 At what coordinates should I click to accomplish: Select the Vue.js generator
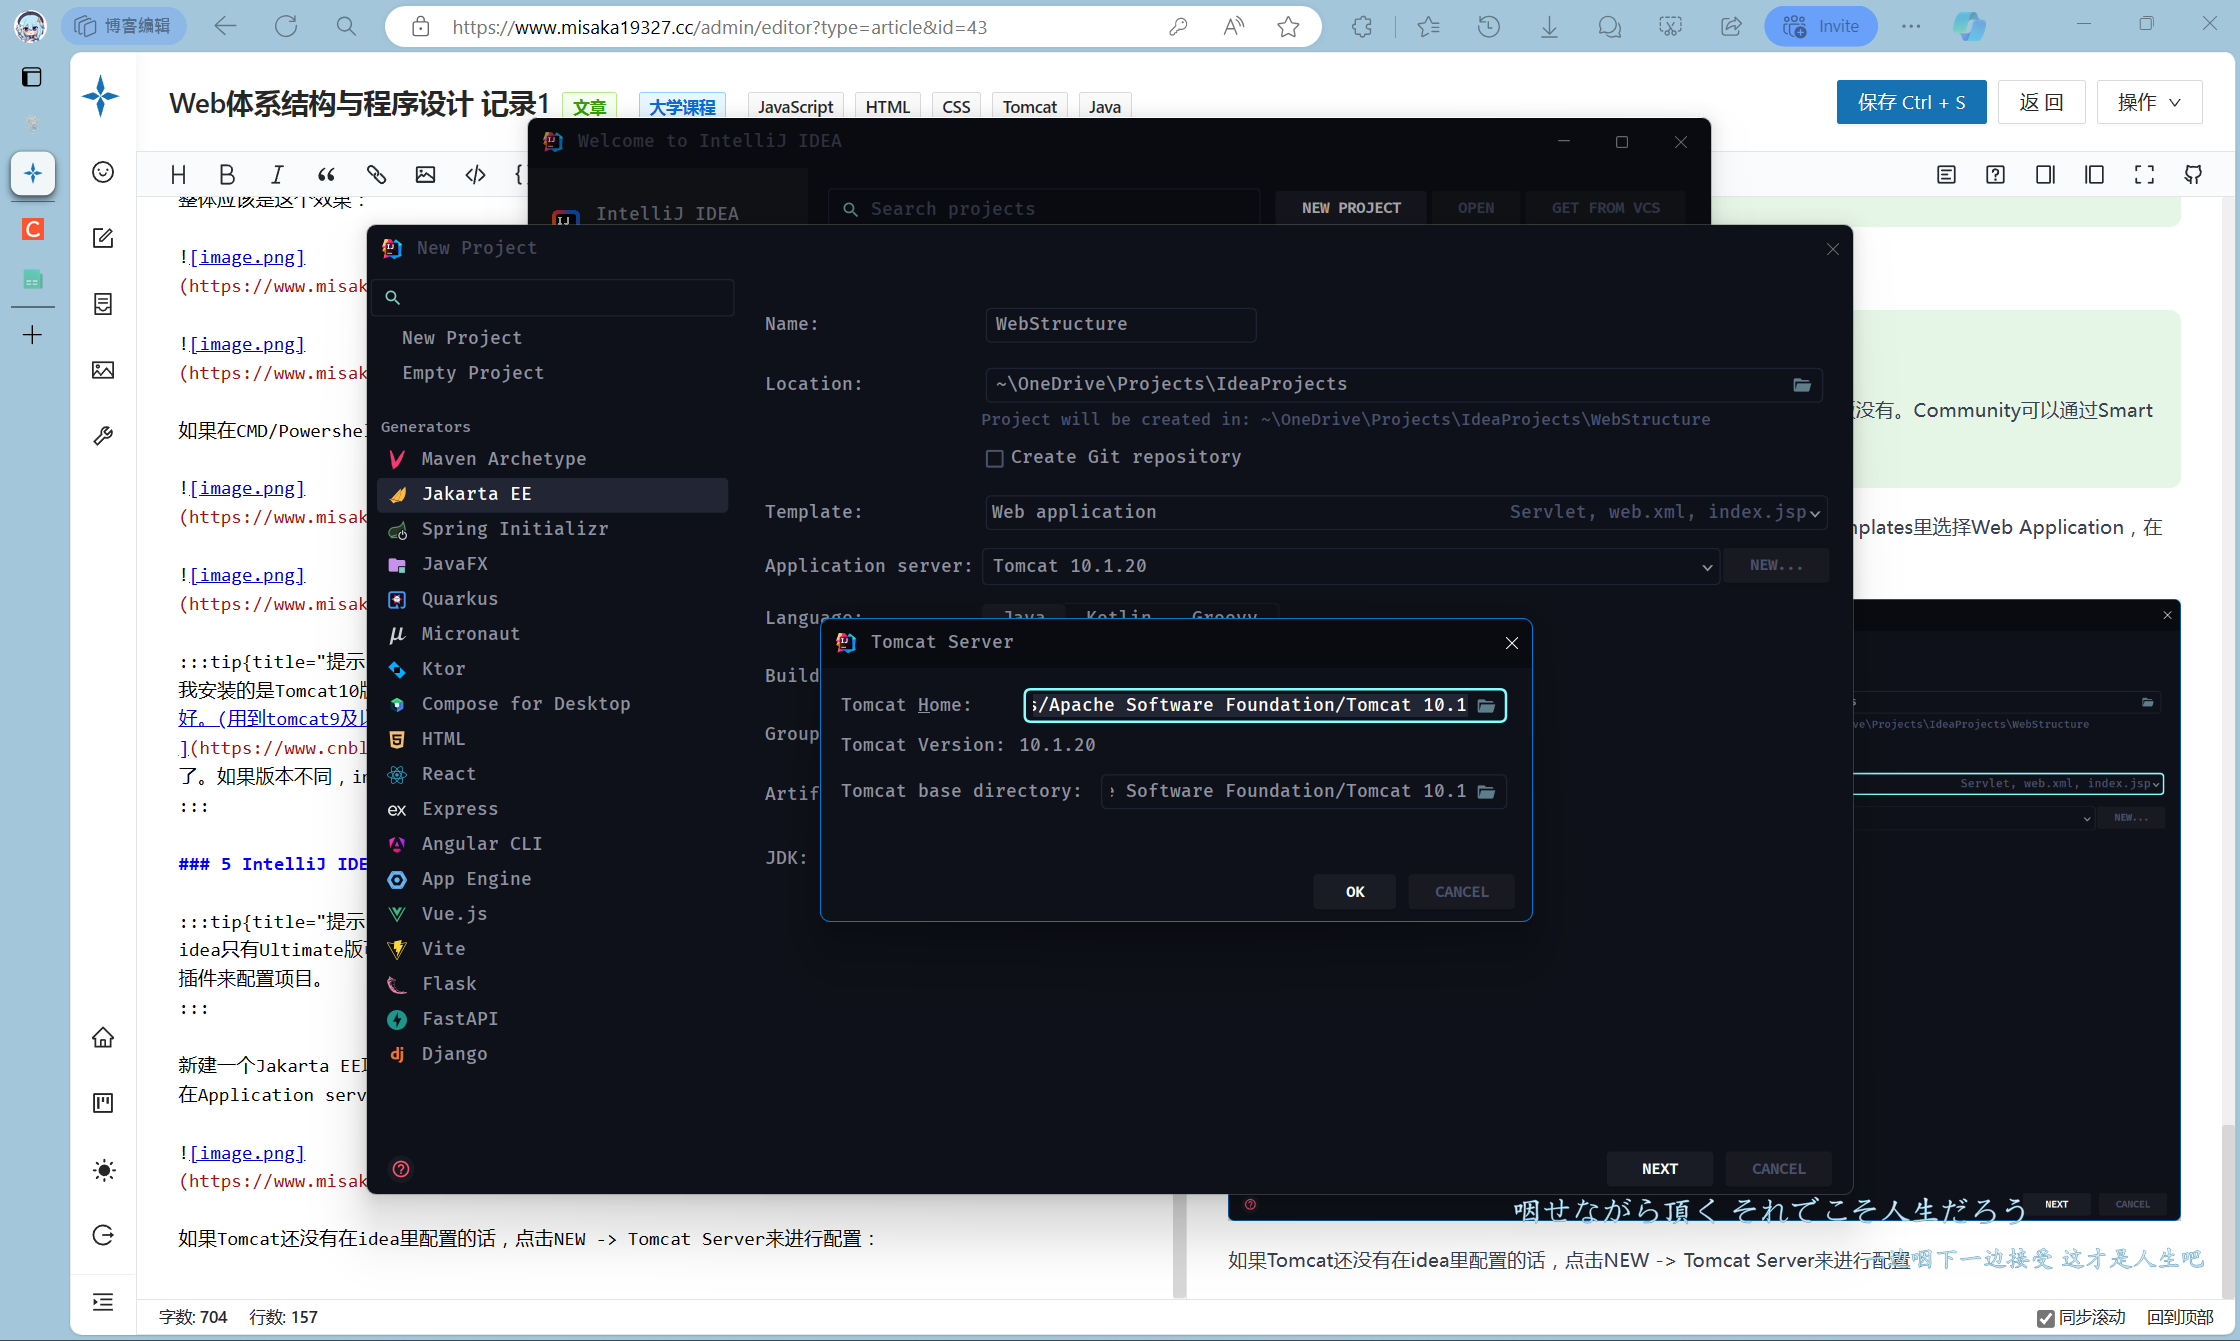(x=552, y=914)
